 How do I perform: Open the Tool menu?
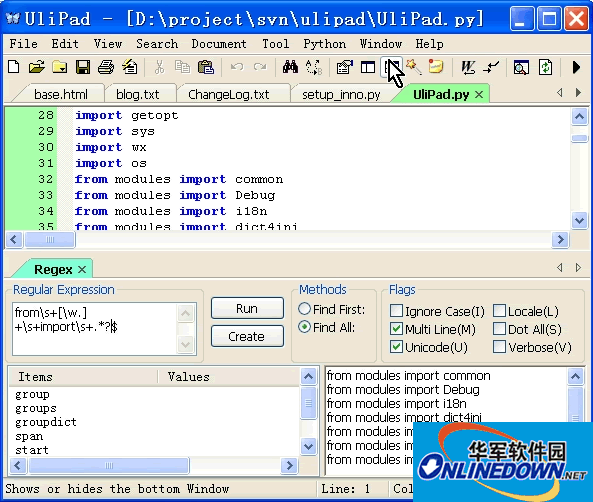point(276,44)
